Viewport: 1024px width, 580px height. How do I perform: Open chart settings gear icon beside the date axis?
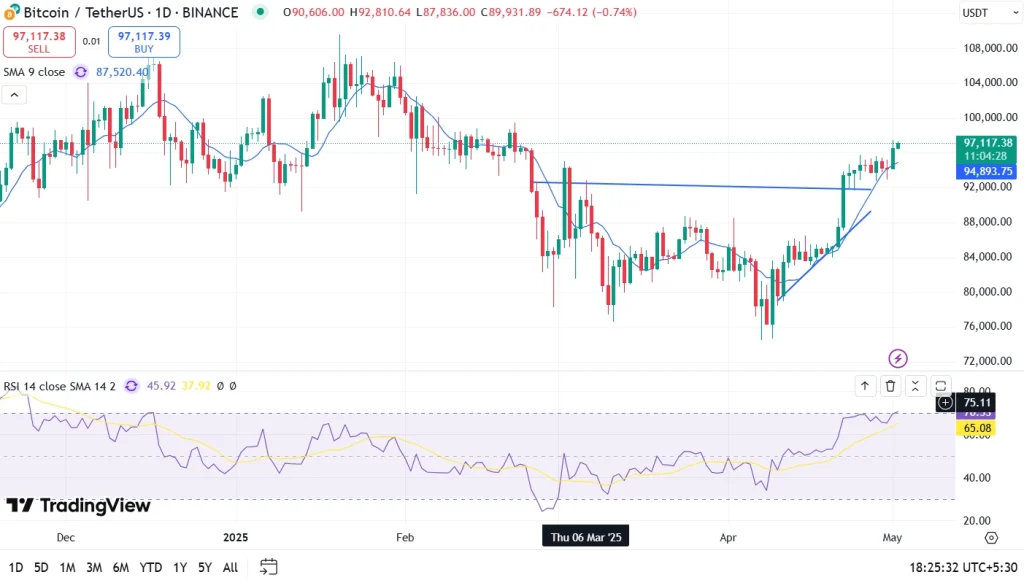click(x=991, y=538)
